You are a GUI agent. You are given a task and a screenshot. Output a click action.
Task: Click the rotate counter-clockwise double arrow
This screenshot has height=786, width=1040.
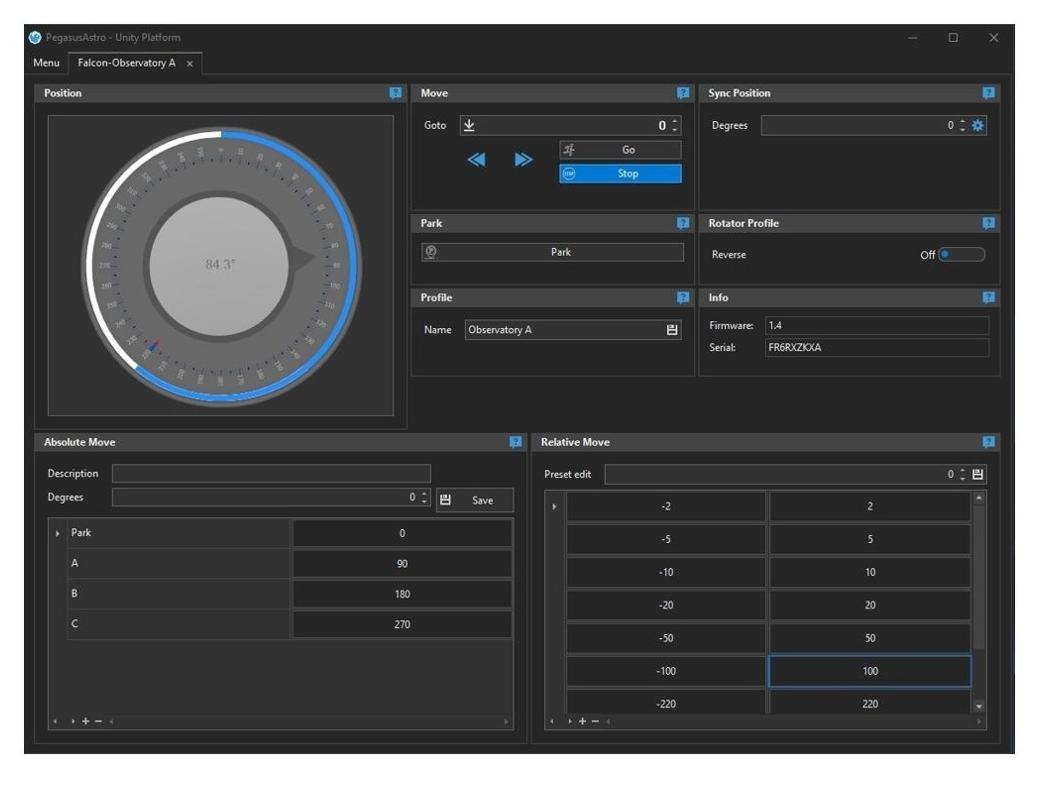pyautogui.click(x=477, y=160)
